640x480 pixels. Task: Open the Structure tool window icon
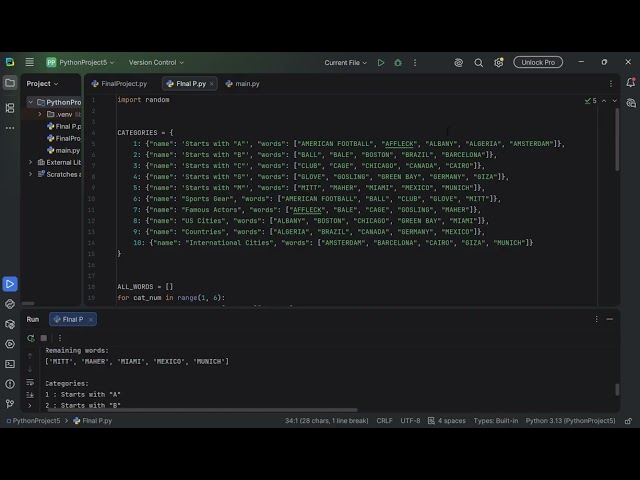tap(10, 108)
